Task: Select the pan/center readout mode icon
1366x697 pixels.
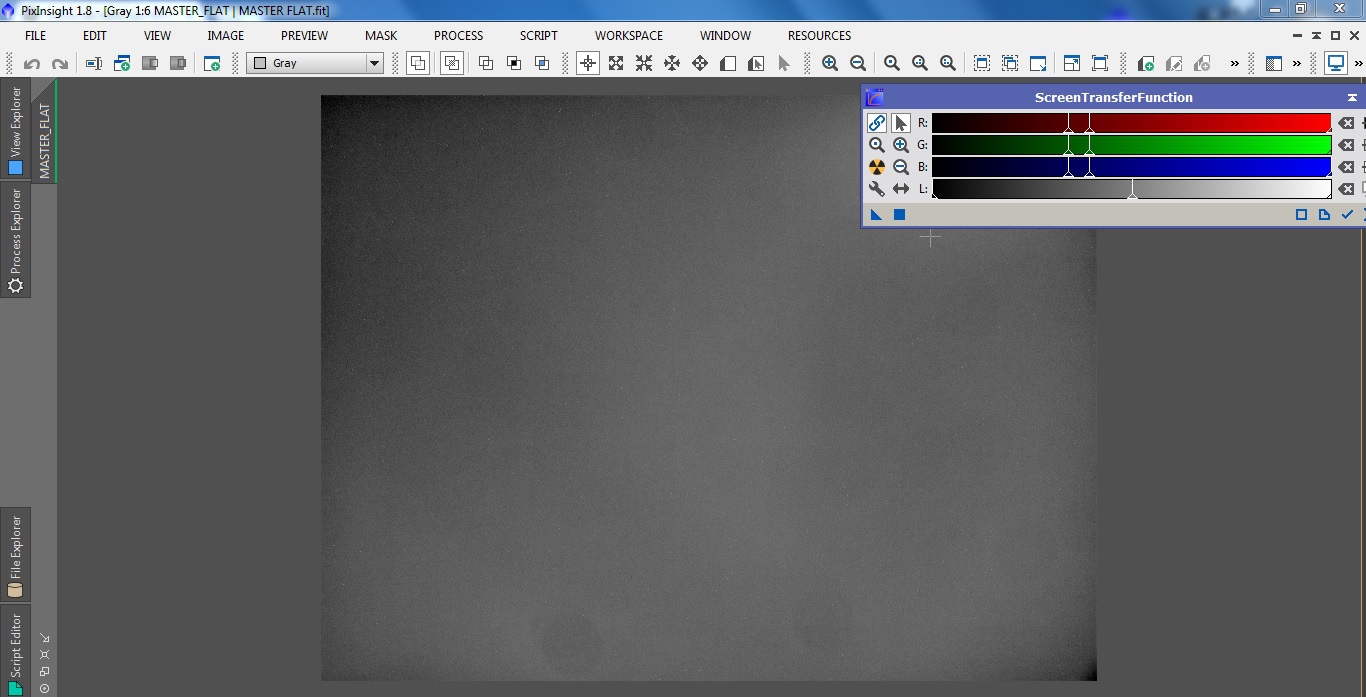Action: (588, 63)
